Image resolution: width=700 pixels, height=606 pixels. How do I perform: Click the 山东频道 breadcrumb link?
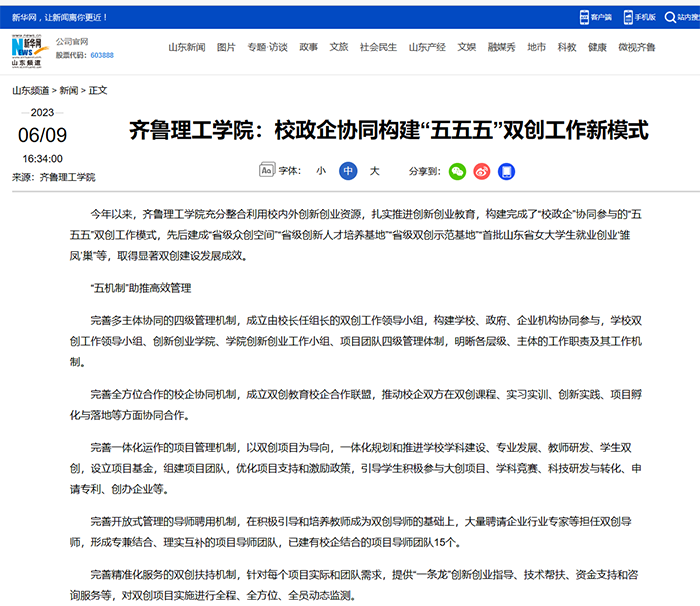point(31,90)
